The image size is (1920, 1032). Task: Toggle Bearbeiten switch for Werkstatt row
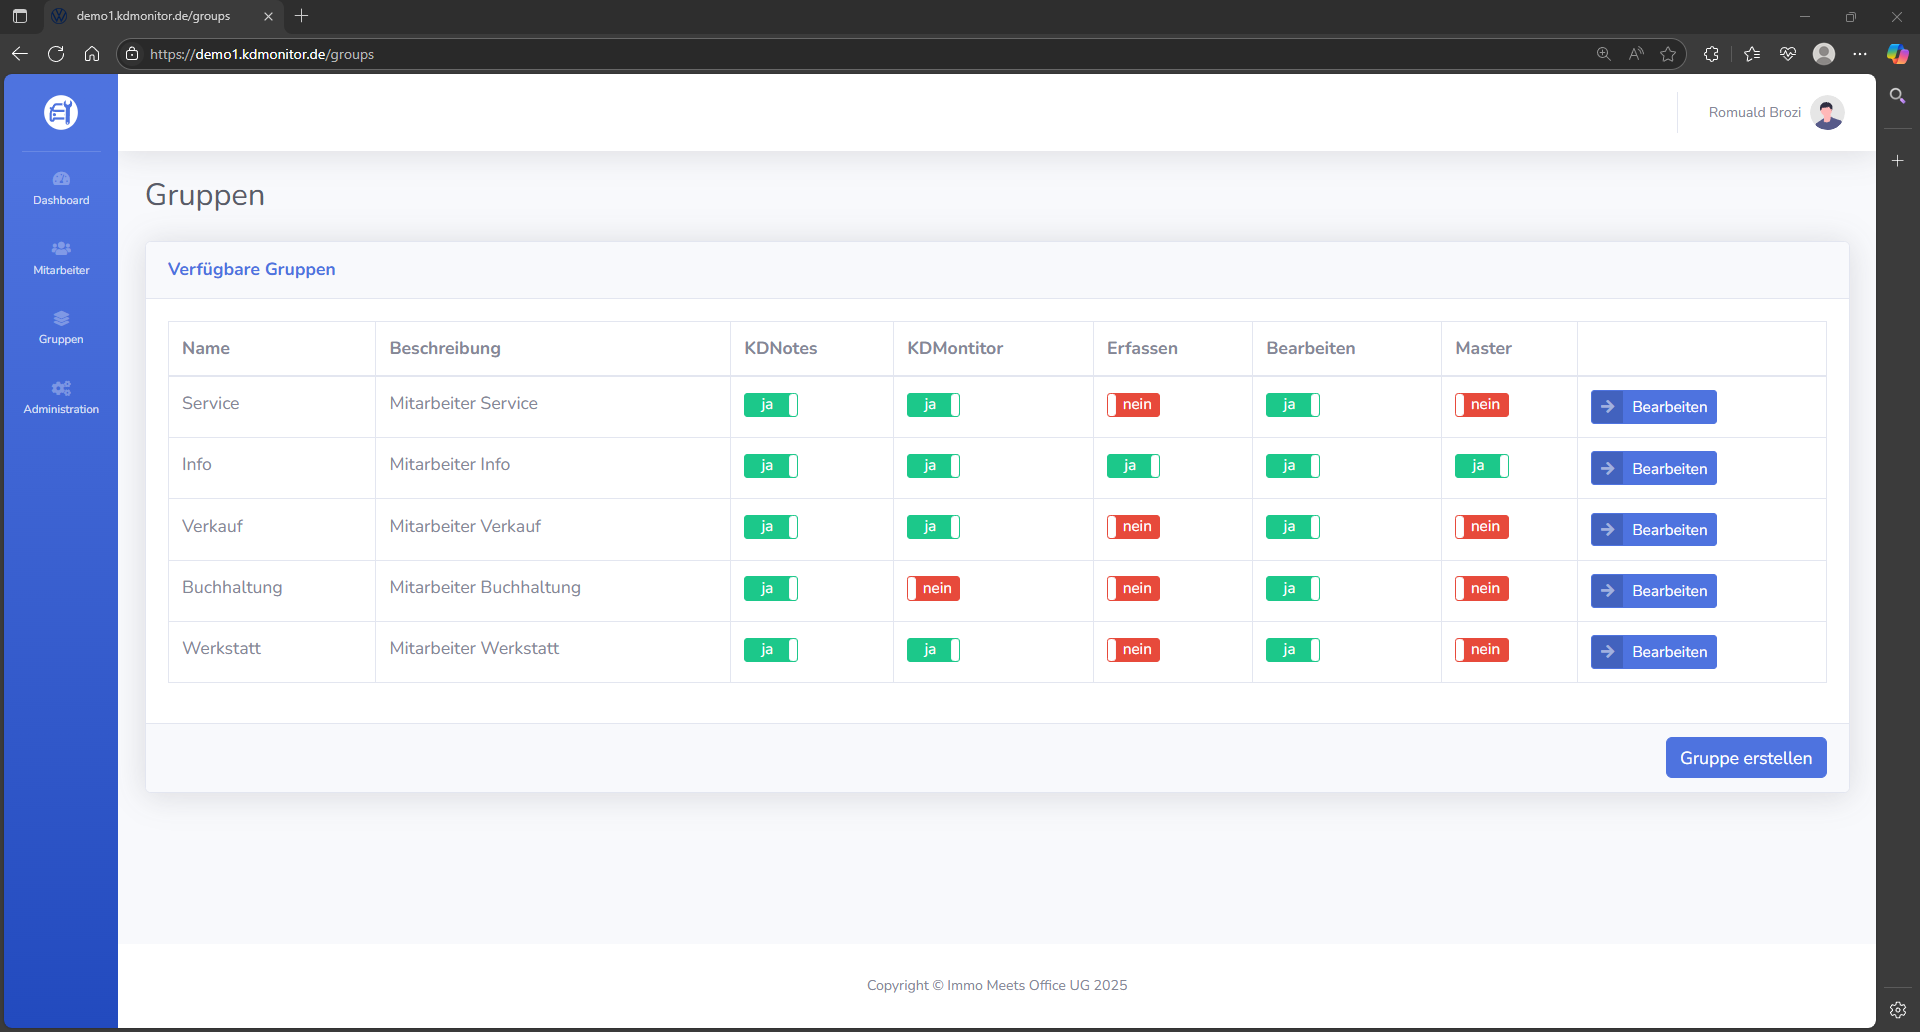pyautogui.click(x=1292, y=650)
